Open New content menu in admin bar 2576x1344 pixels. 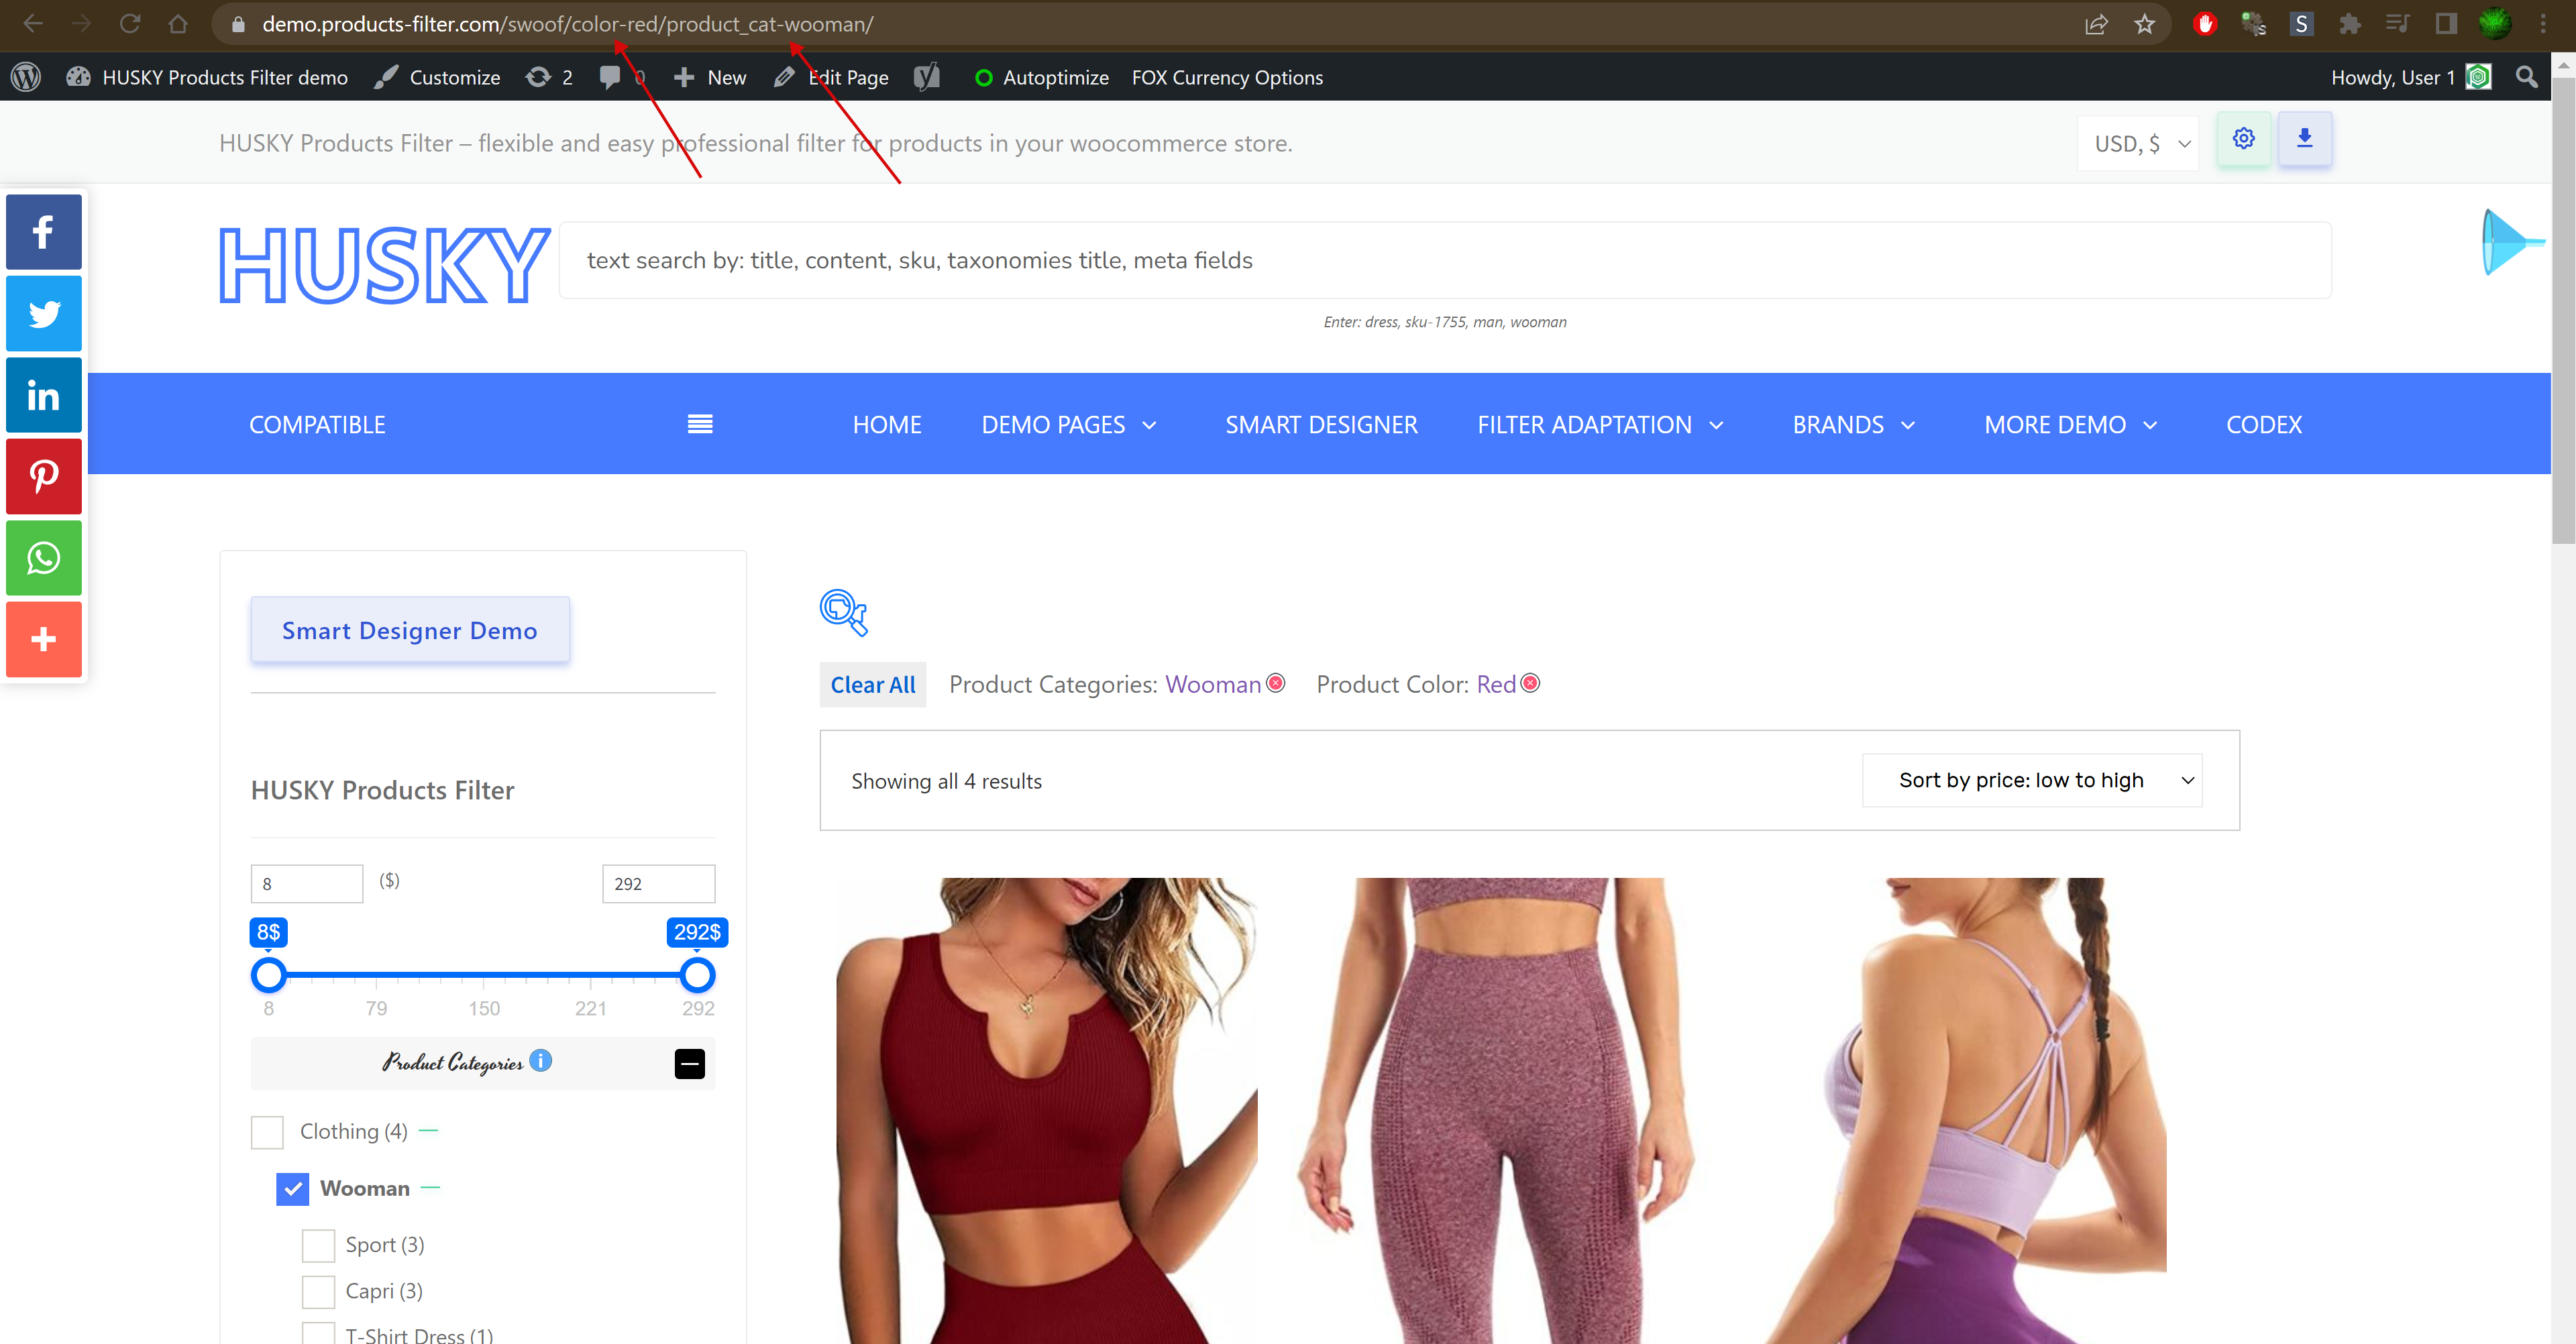[x=710, y=77]
